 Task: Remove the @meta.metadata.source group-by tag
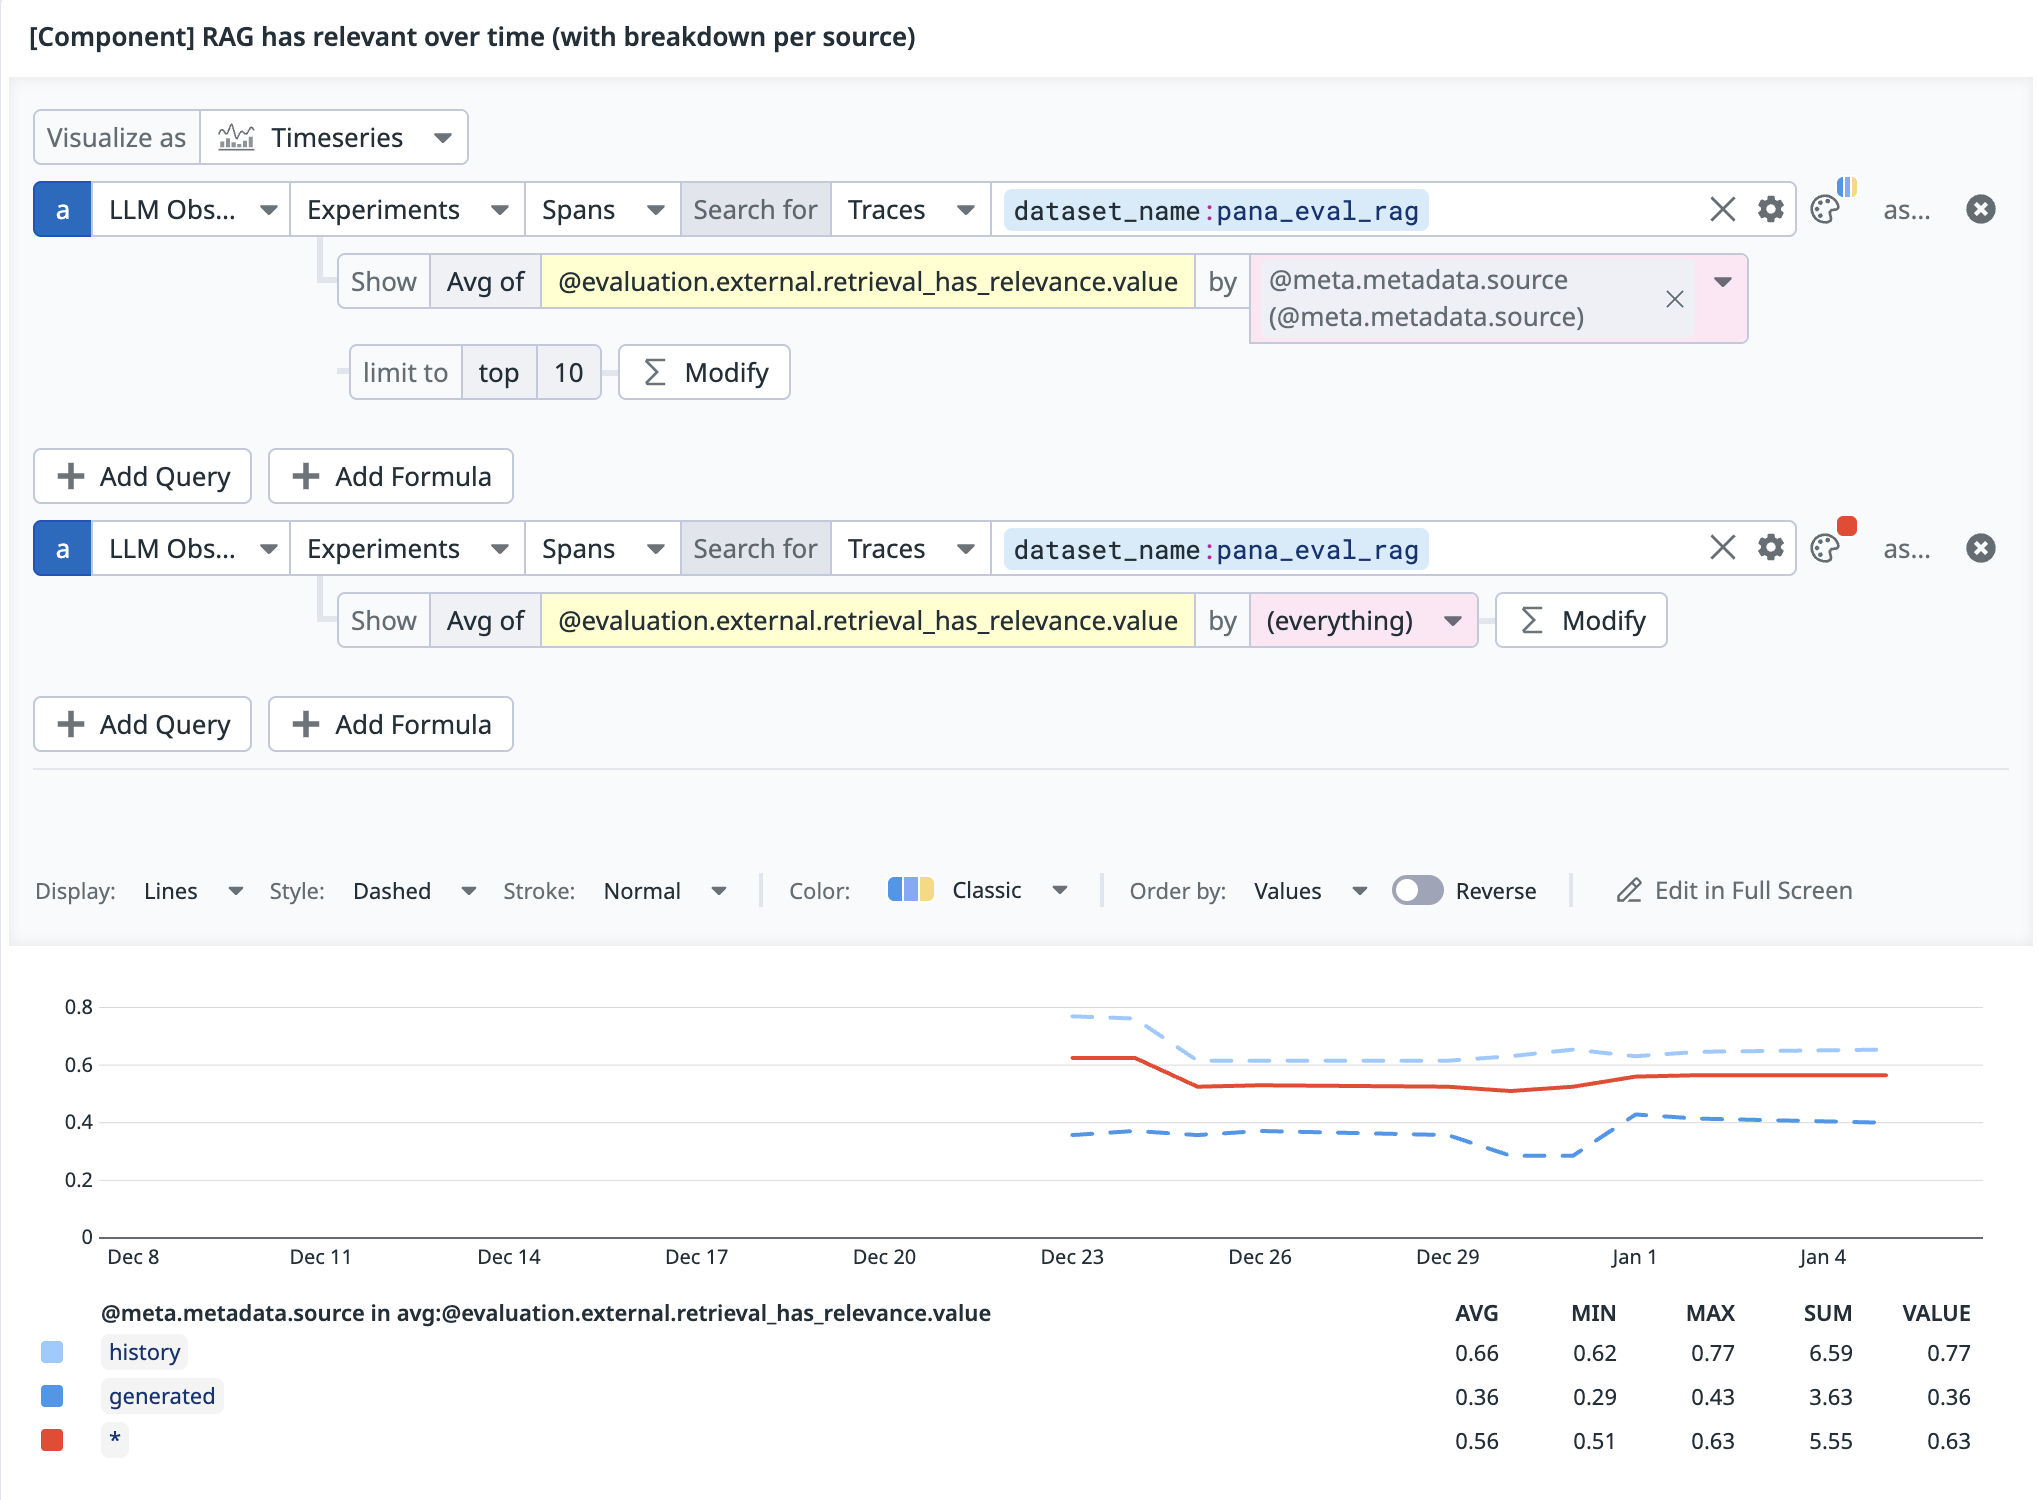point(1674,299)
